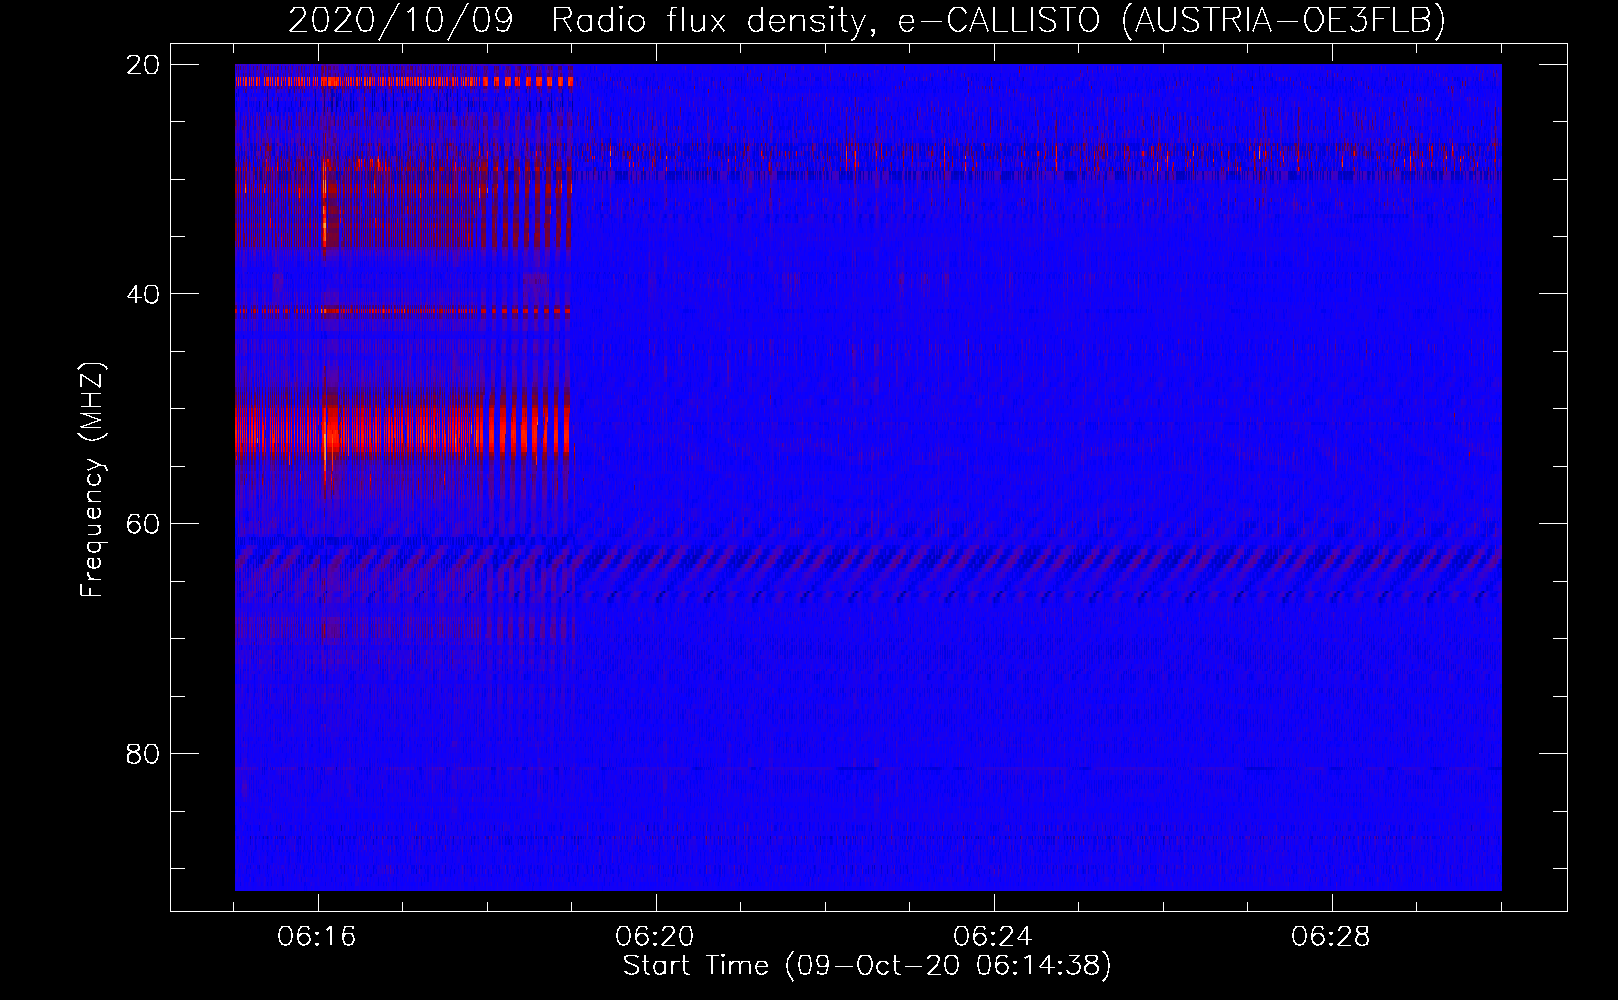The width and height of the screenshot is (1618, 1000).
Task: Click the 'Frequency (MHZ)' y-axis label
Action: pos(92,480)
